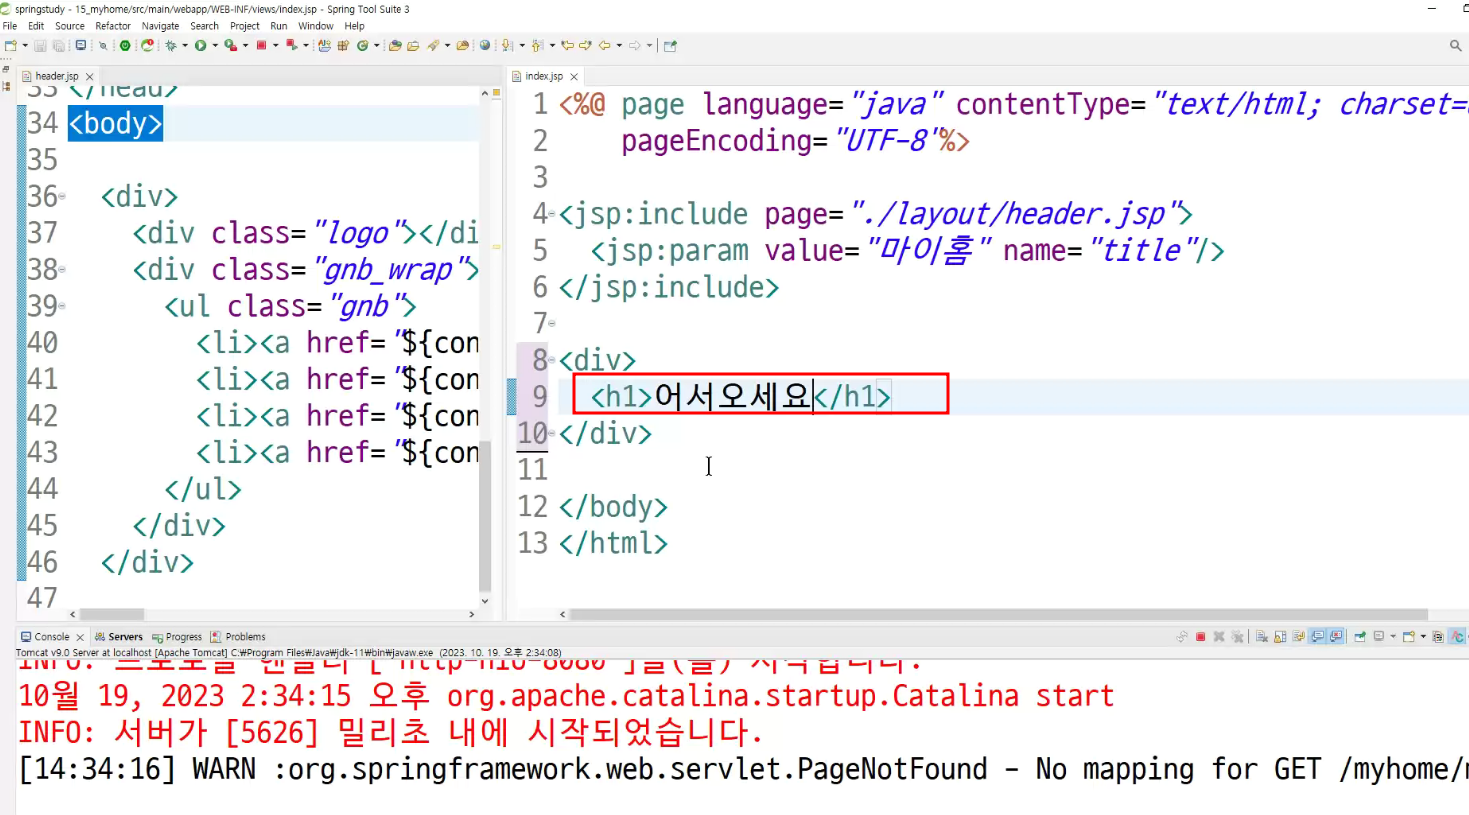Image resolution: width=1469 pixels, height=815 pixels.
Task: Toggle Word Wrap in the console
Action: click(x=1299, y=636)
